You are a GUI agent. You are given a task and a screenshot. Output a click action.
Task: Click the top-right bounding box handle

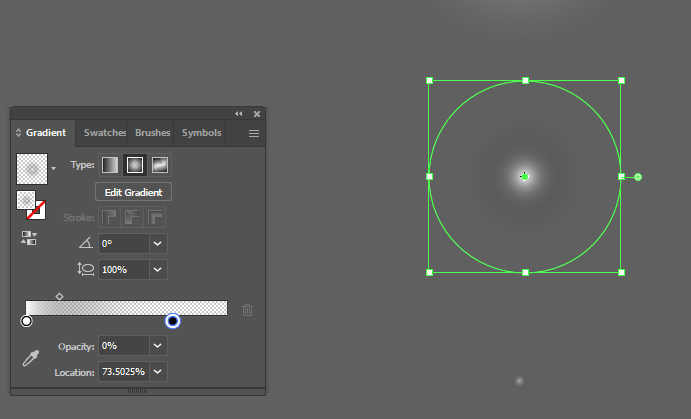[621, 81]
